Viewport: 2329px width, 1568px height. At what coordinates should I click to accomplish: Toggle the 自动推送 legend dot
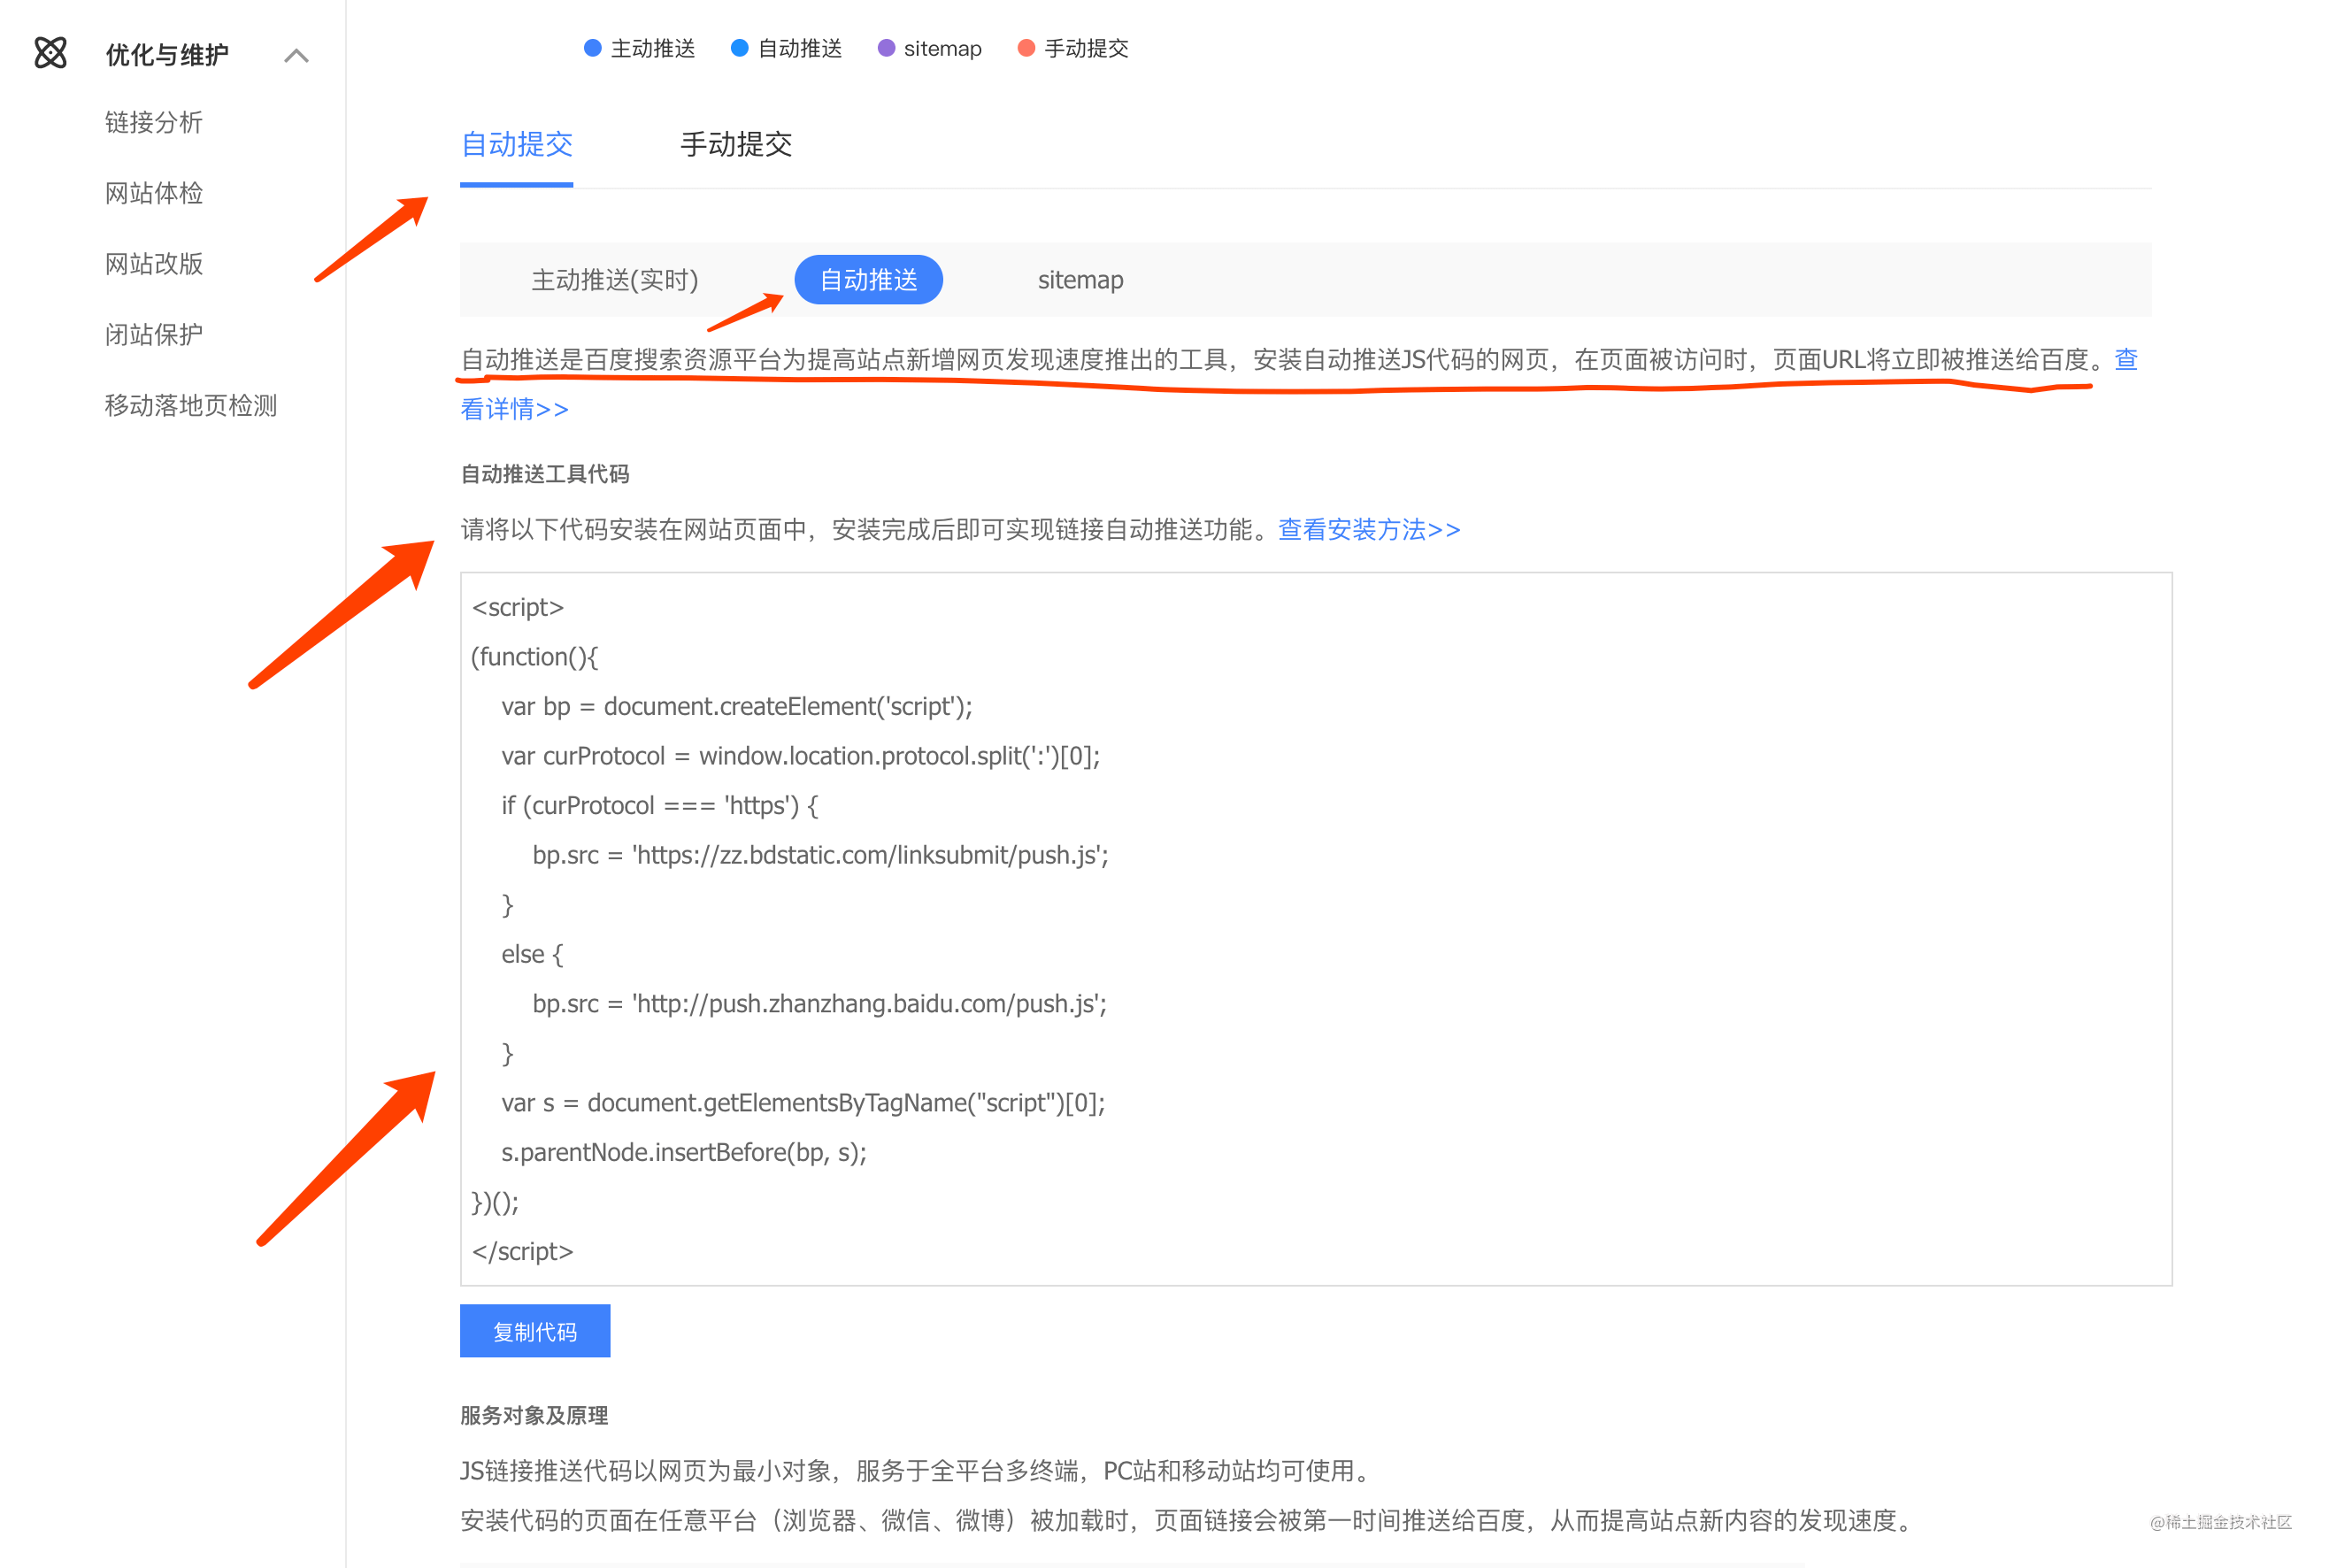pyautogui.click(x=740, y=48)
